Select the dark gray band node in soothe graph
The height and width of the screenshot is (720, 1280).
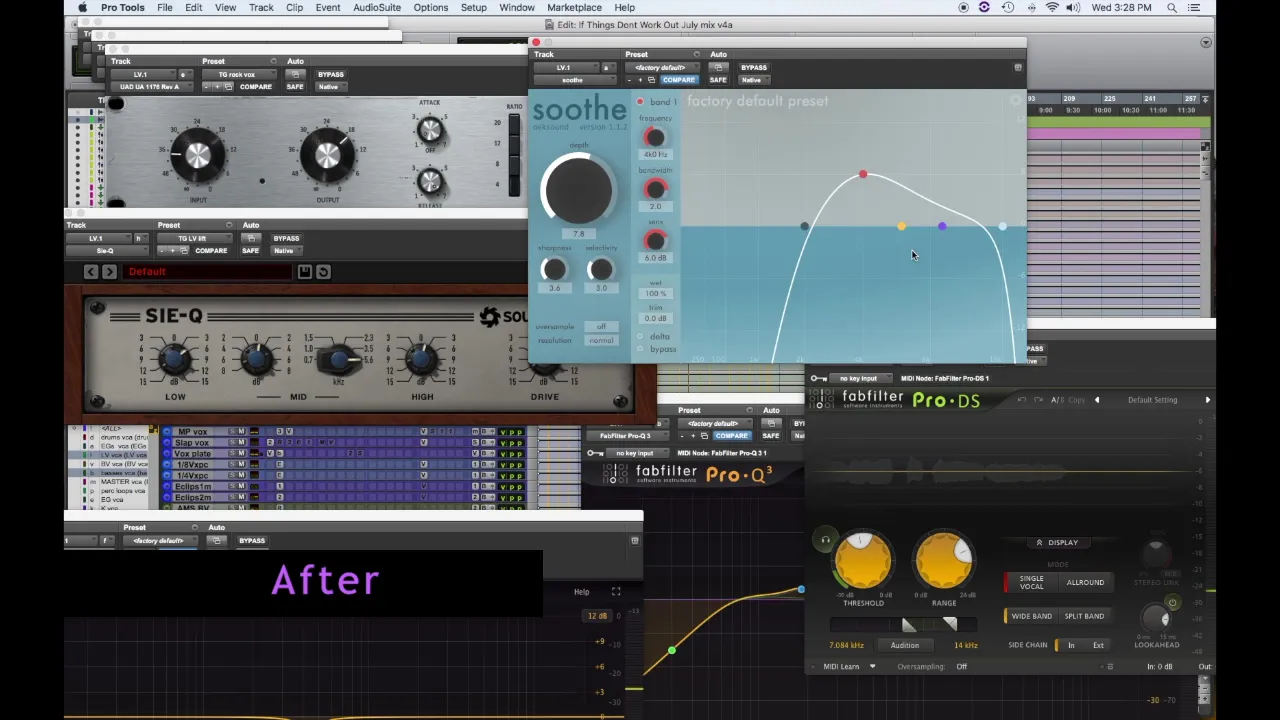click(804, 227)
